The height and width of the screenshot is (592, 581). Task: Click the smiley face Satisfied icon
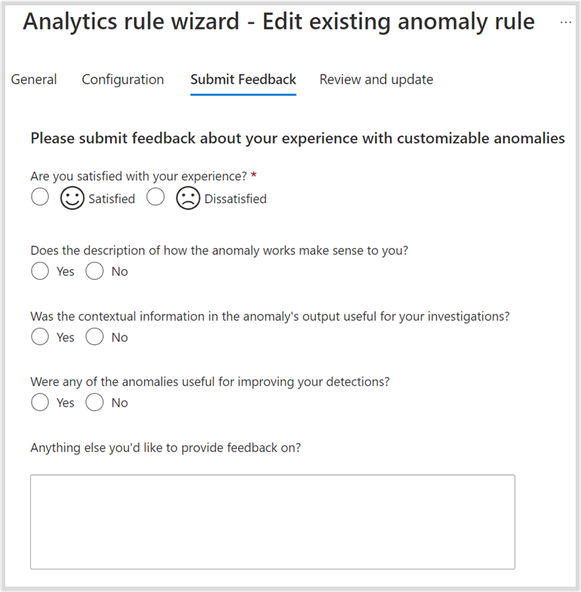coord(72,198)
